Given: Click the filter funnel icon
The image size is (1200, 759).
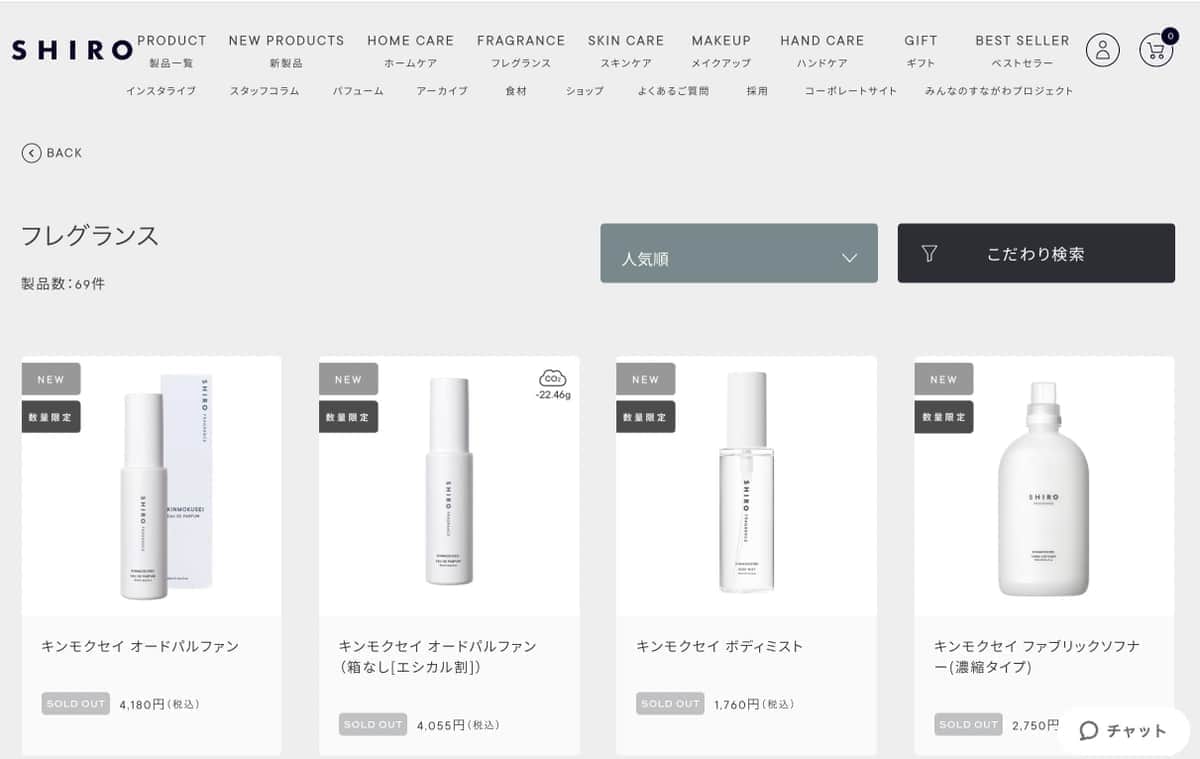Looking at the screenshot, I should pyautogui.click(x=929, y=254).
